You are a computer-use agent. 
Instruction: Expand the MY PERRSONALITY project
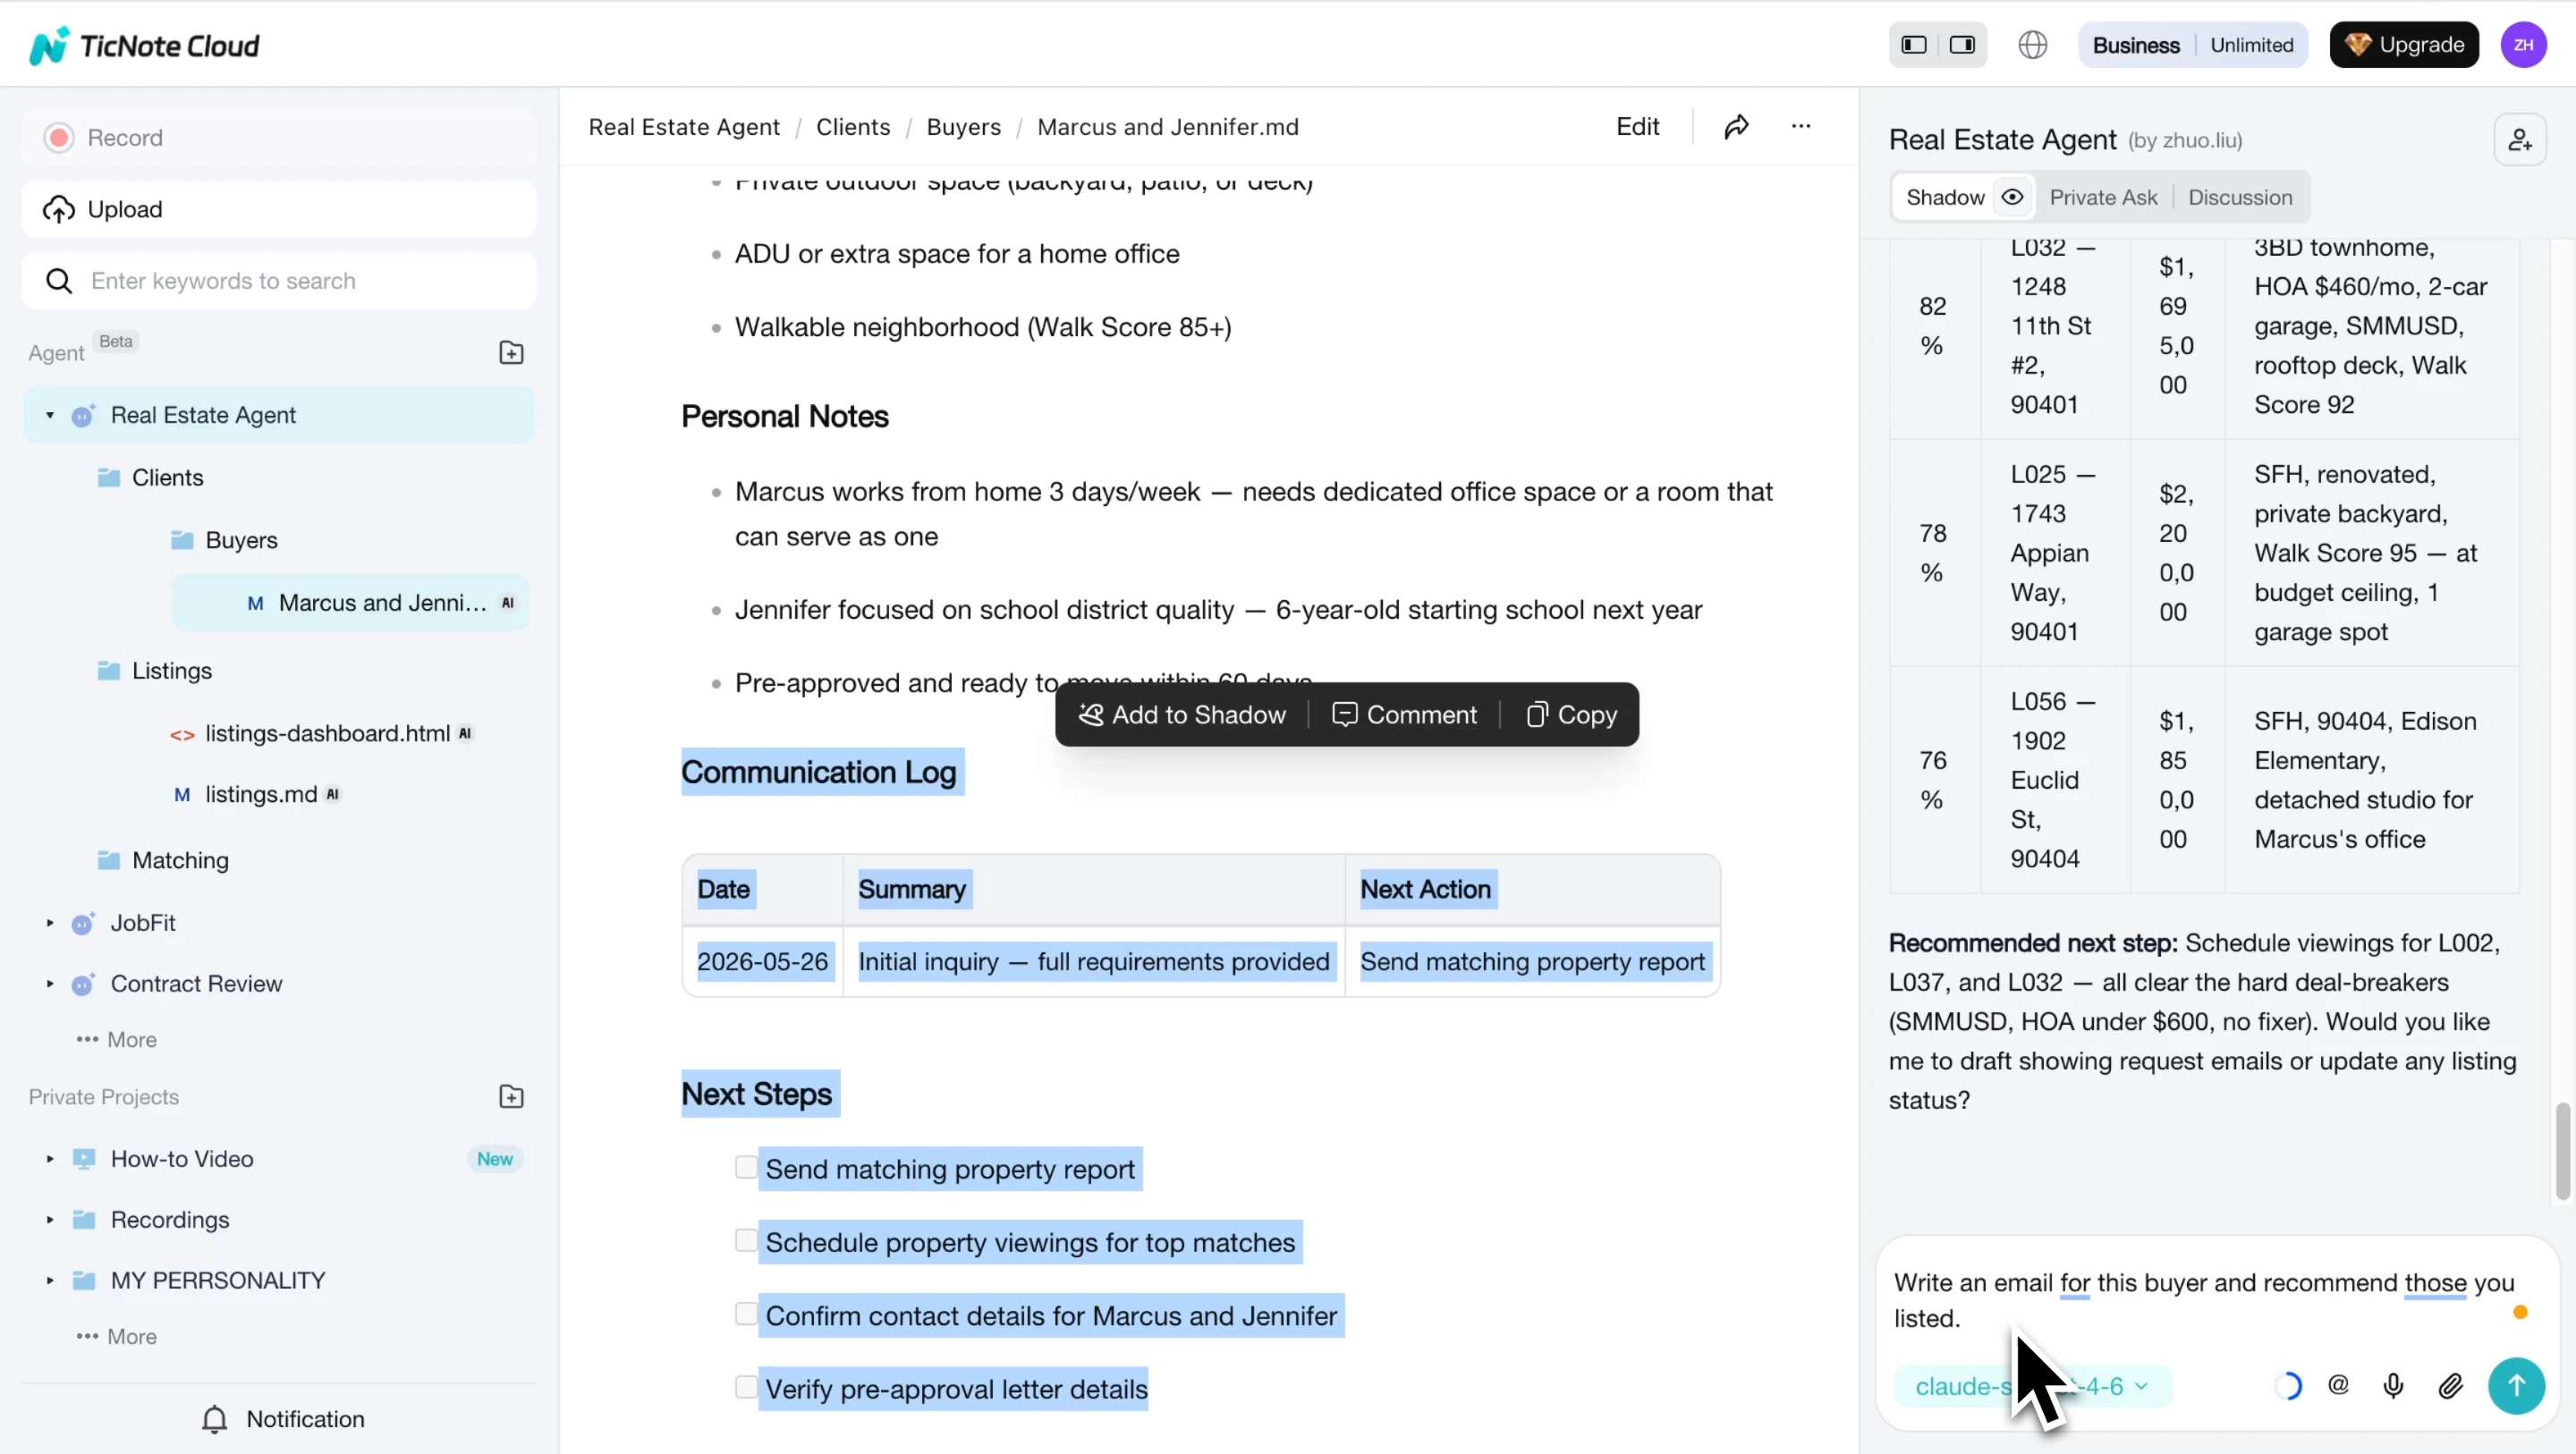tap(50, 1281)
